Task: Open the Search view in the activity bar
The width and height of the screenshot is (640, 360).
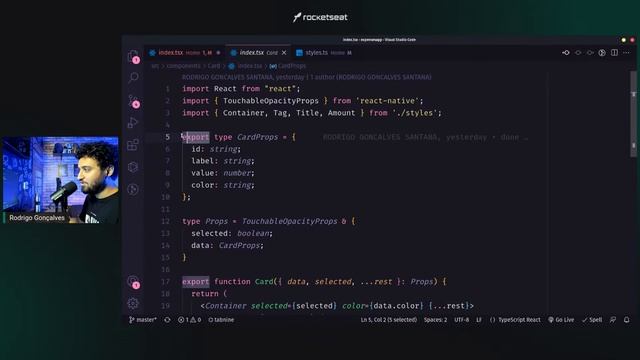Action: pos(133,78)
